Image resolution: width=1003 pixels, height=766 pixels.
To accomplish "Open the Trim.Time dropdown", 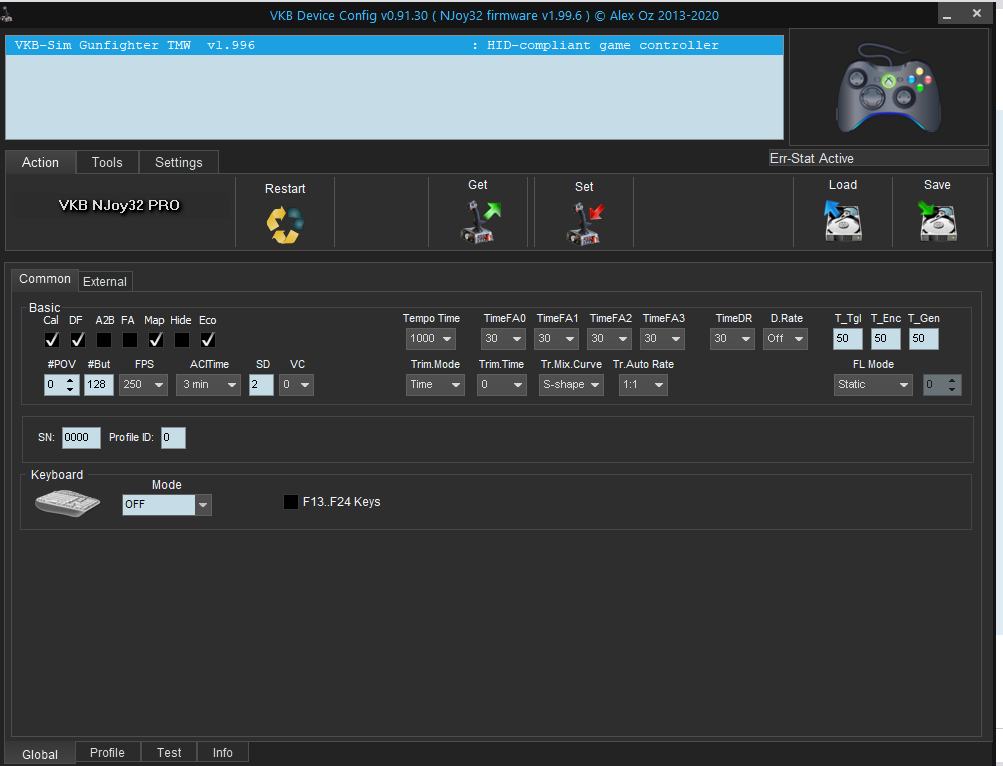I will pyautogui.click(x=502, y=385).
